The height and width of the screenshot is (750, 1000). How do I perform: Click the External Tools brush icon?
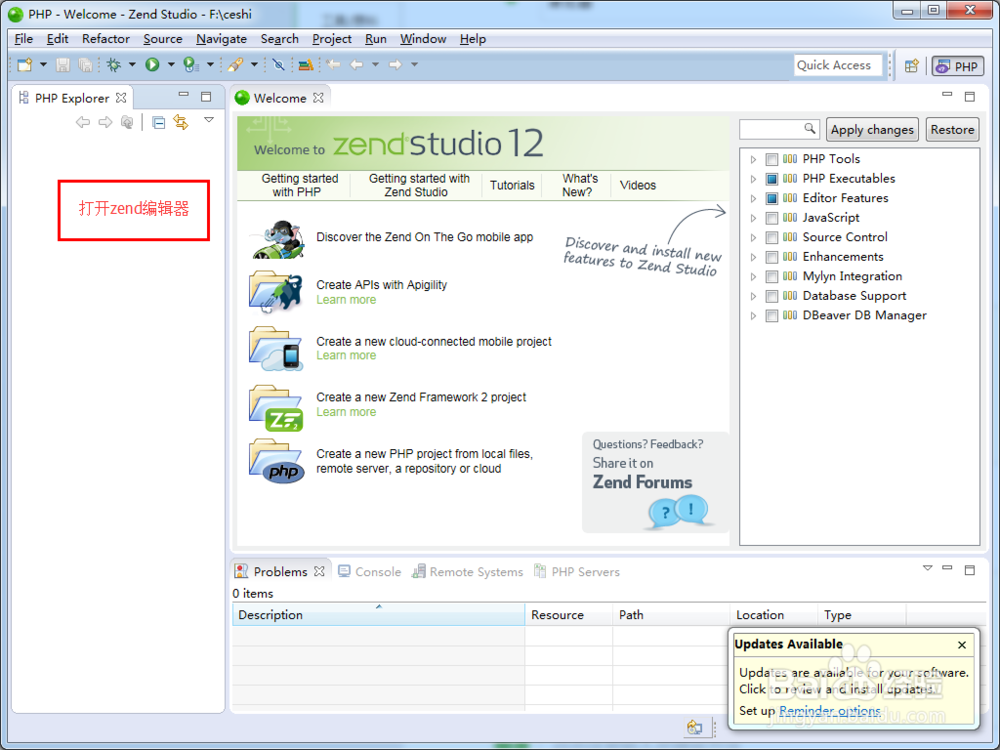point(235,64)
